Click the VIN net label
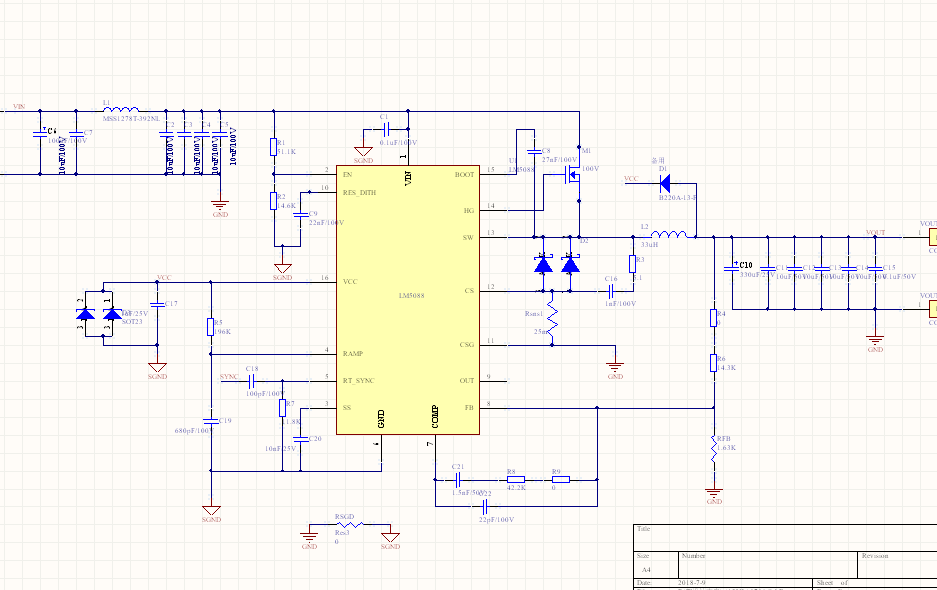The width and height of the screenshot is (937, 590). click(x=19, y=106)
